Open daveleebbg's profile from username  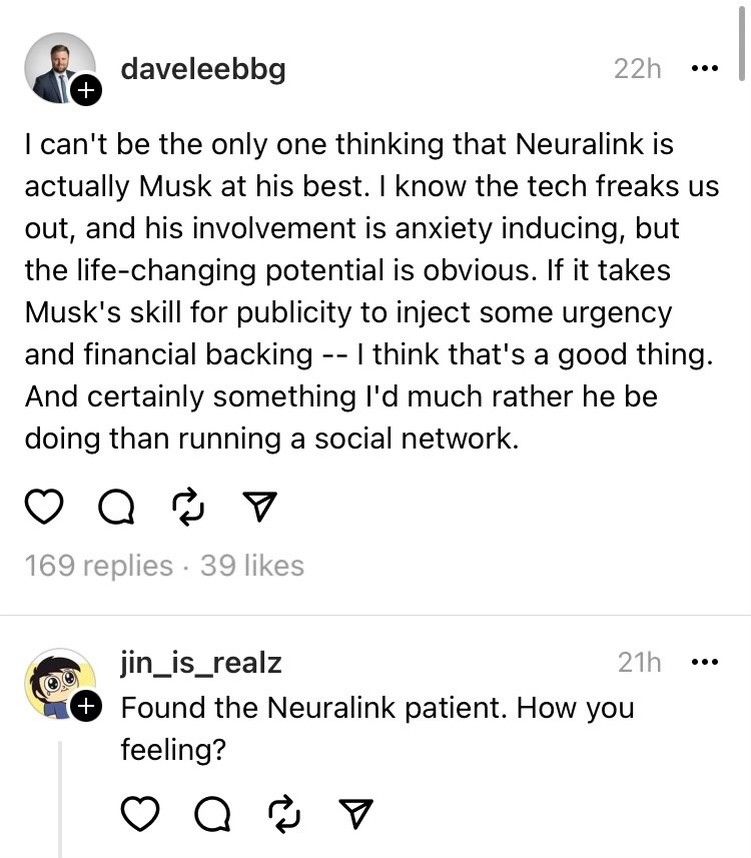click(203, 69)
